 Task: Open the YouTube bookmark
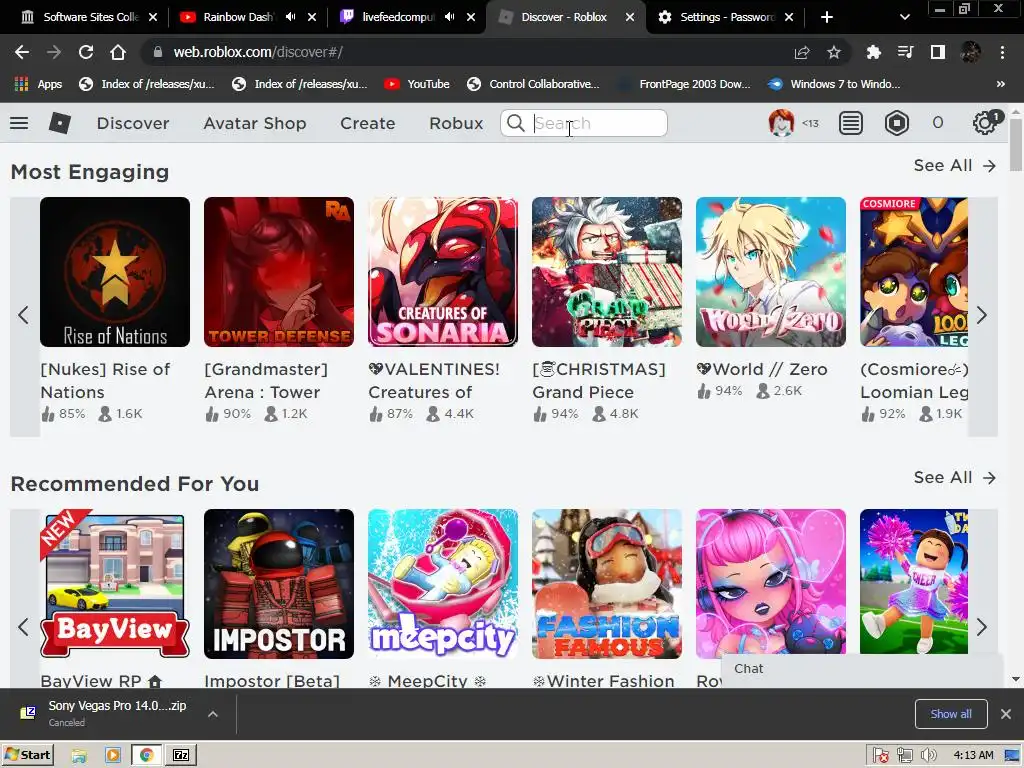click(x=417, y=84)
